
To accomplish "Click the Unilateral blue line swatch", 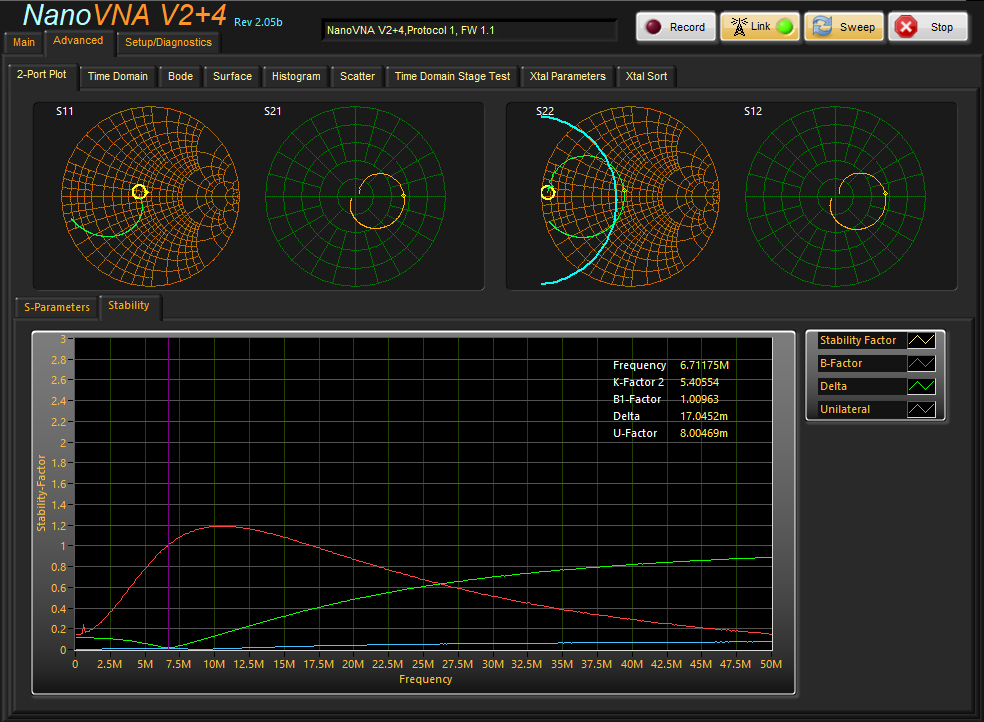I will pos(921,410).
